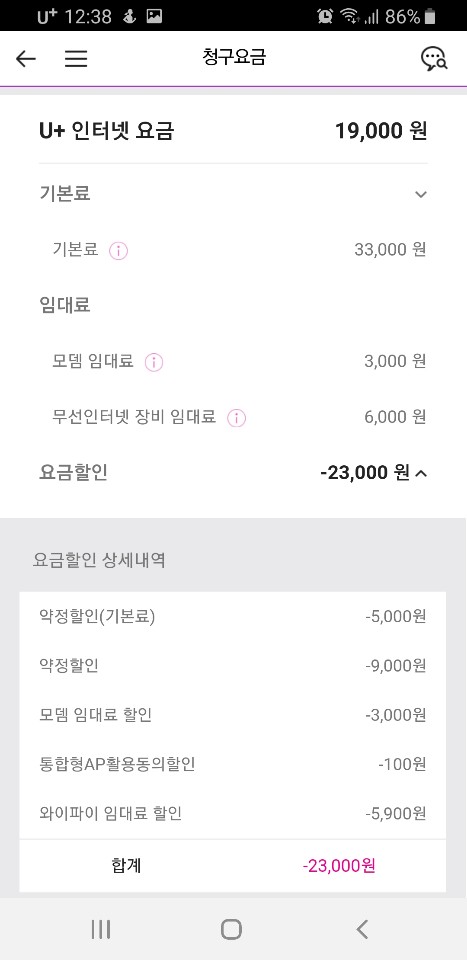Collapse the 요금할인 -23,000 원 section

373,473
